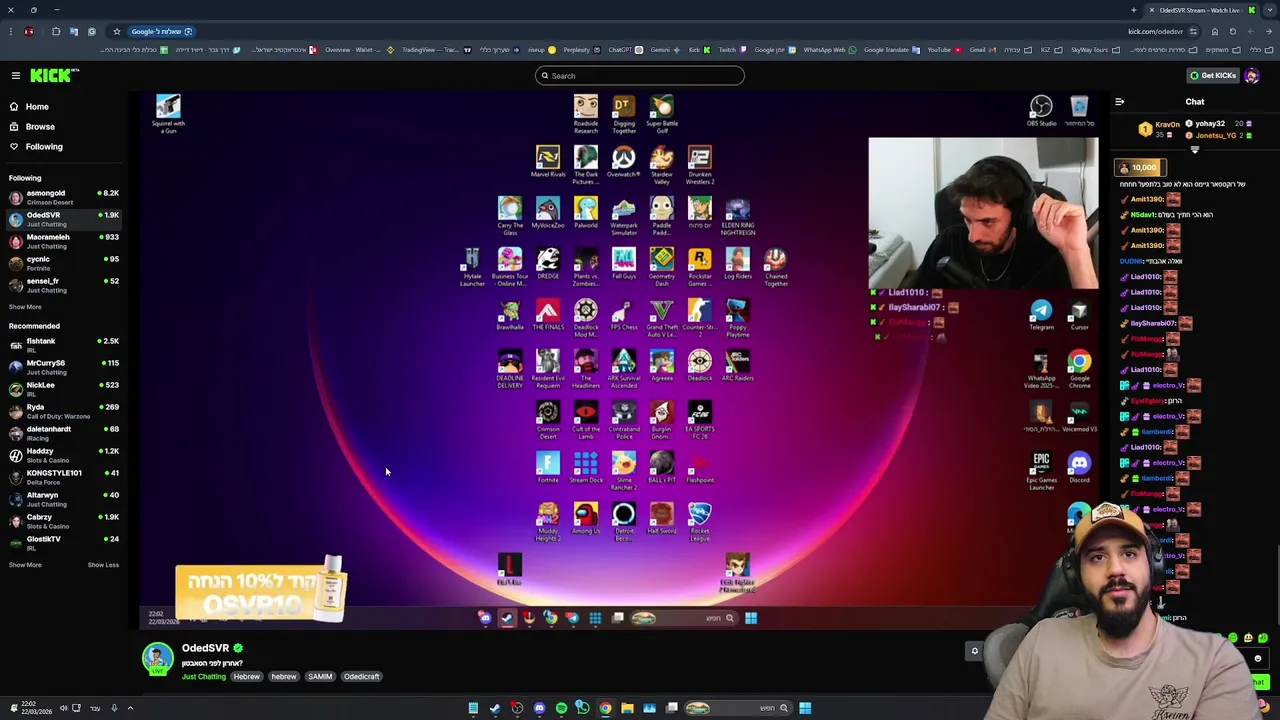Click the Stardew Valley desktop icon
Viewport: 1280px width, 720px height.
click(x=662, y=165)
